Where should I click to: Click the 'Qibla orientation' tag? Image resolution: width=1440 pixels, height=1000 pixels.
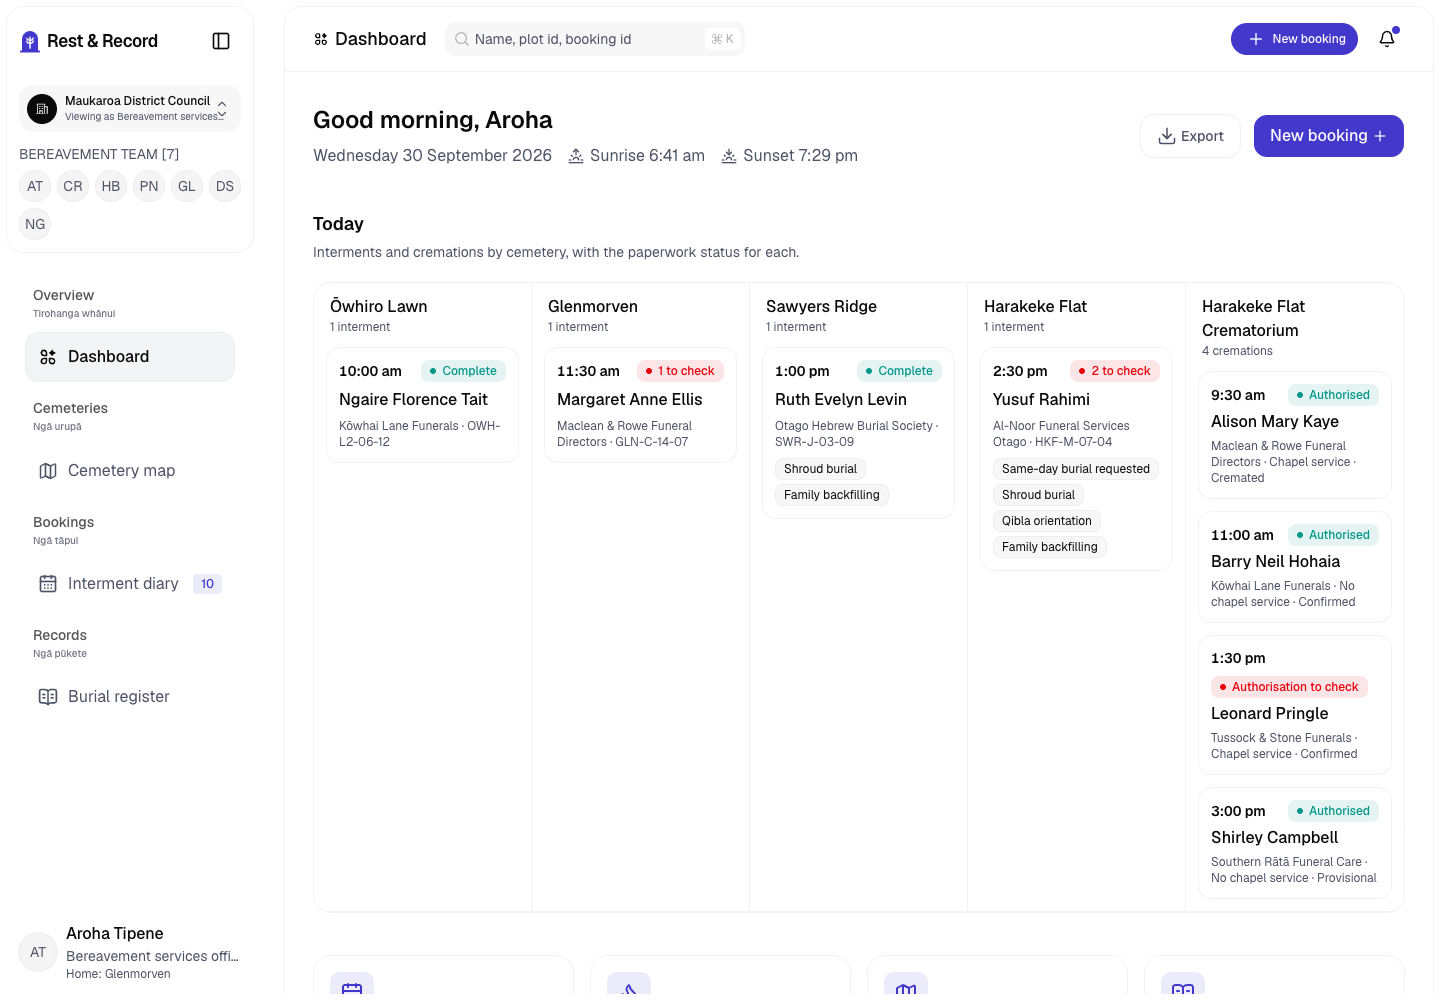(x=1047, y=521)
